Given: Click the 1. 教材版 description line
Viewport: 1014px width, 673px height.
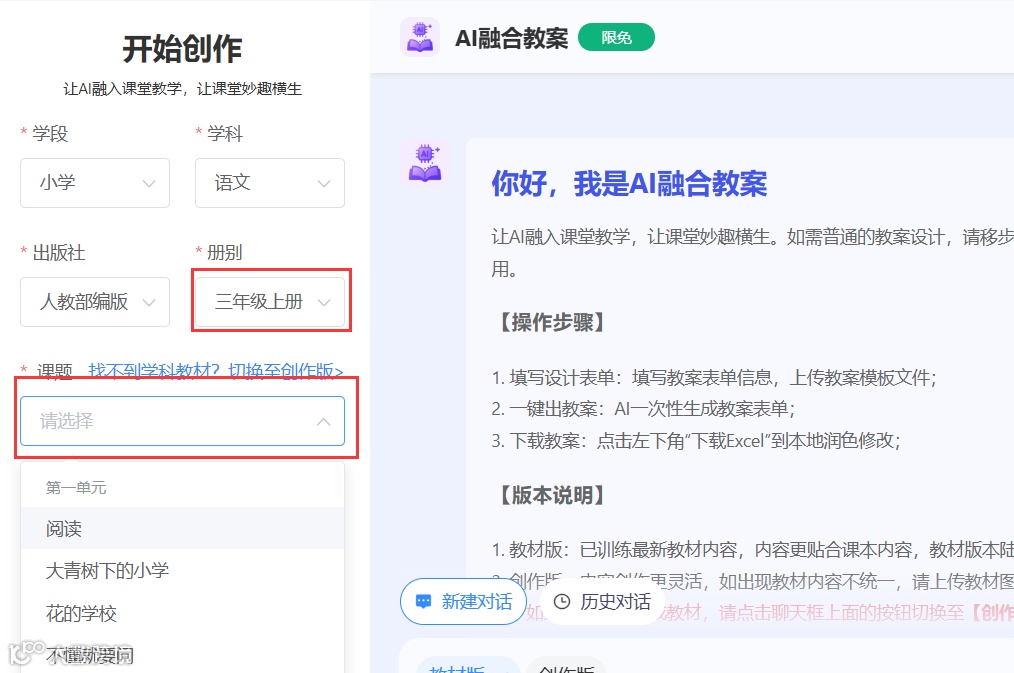Looking at the screenshot, I should pyautogui.click(x=752, y=550).
